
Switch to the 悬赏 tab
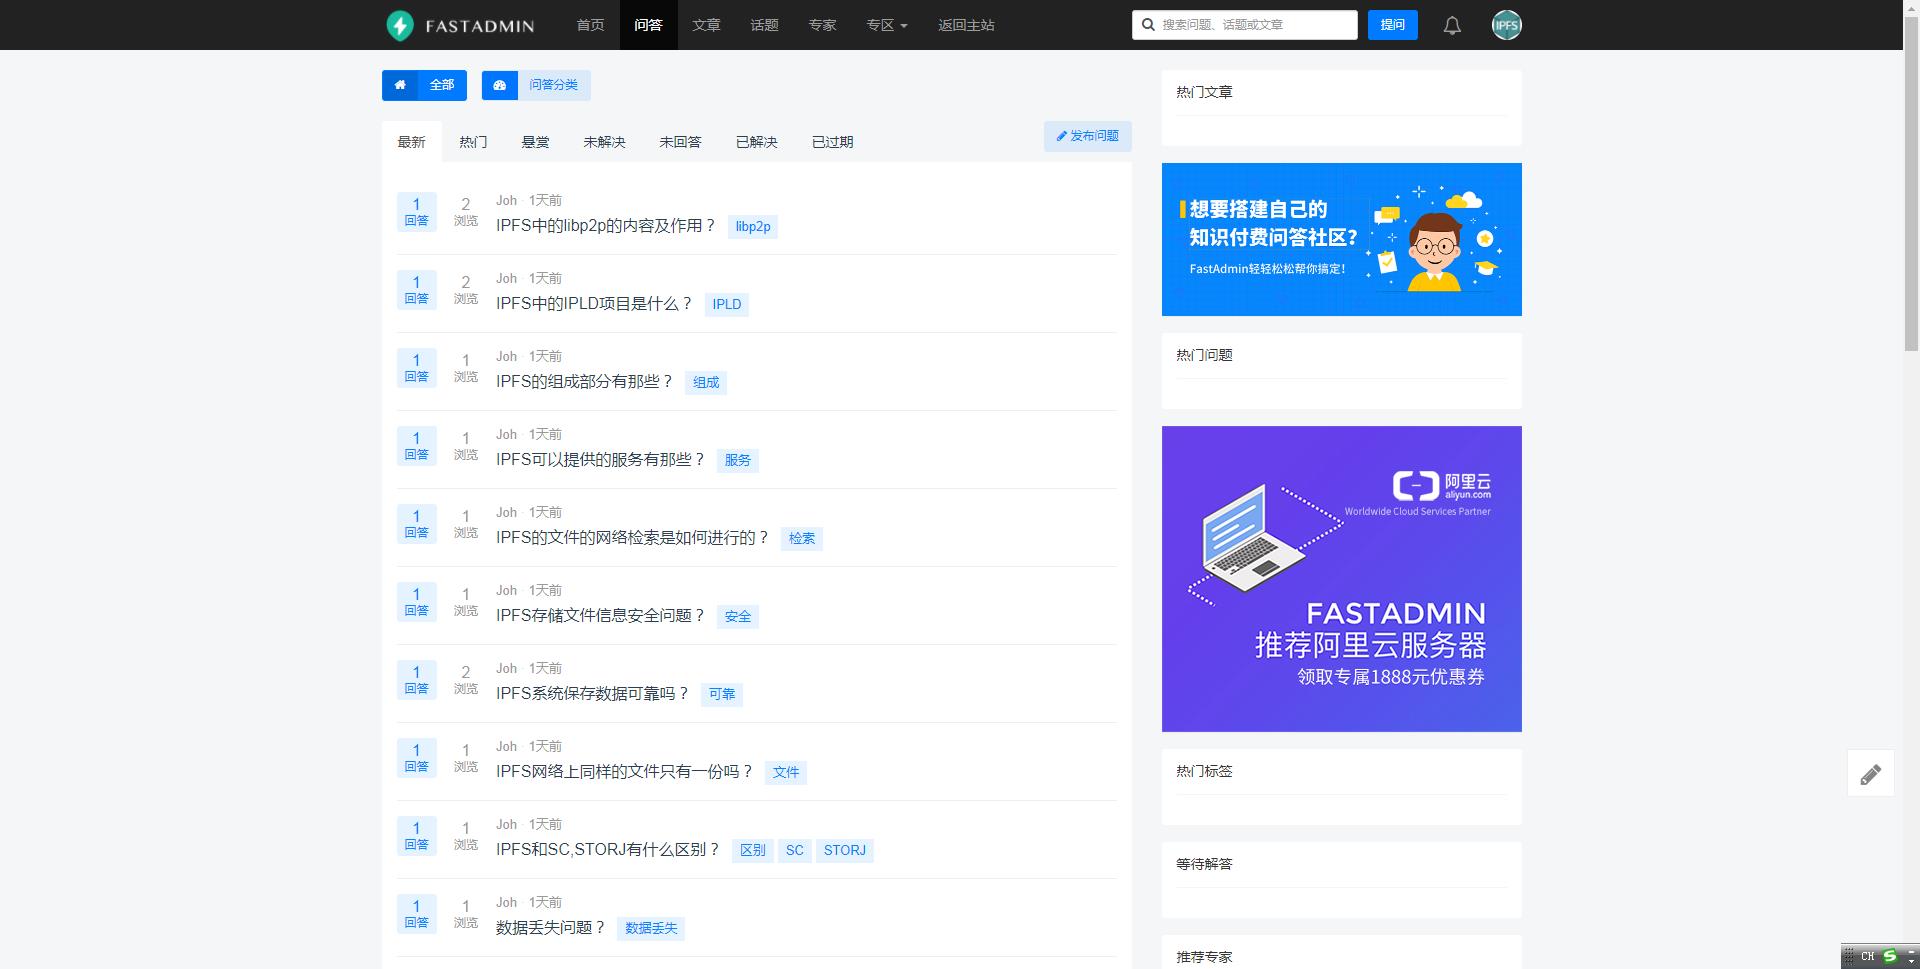click(535, 142)
